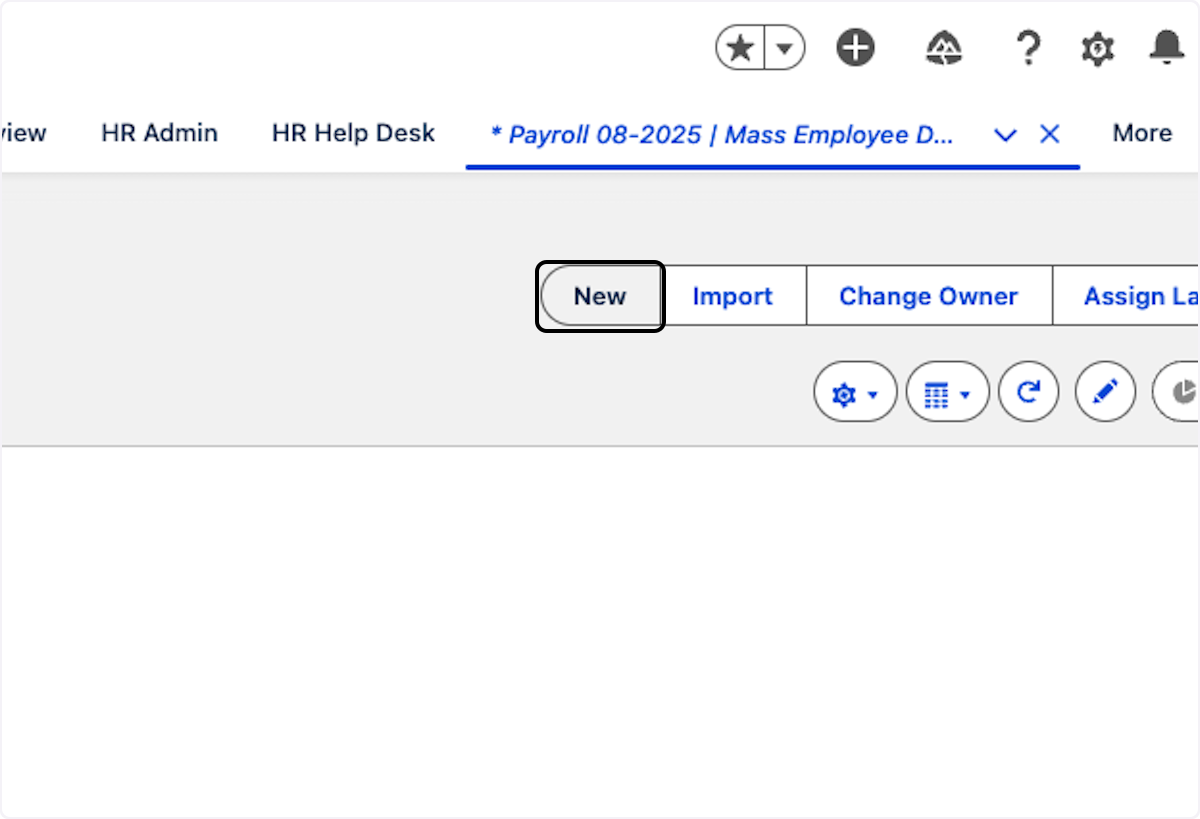Image resolution: width=1200 pixels, height=819 pixels.
Task: Switch to the HR Admin tab
Action: (159, 133)
